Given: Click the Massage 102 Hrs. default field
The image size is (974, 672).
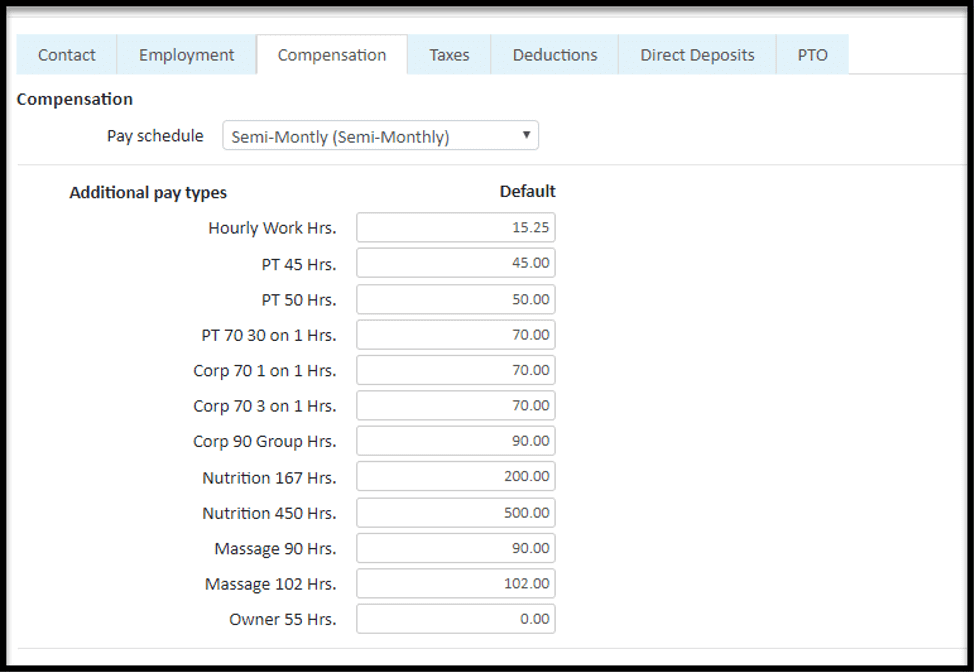Looking at the screenshot, I should tap(455, 583).
